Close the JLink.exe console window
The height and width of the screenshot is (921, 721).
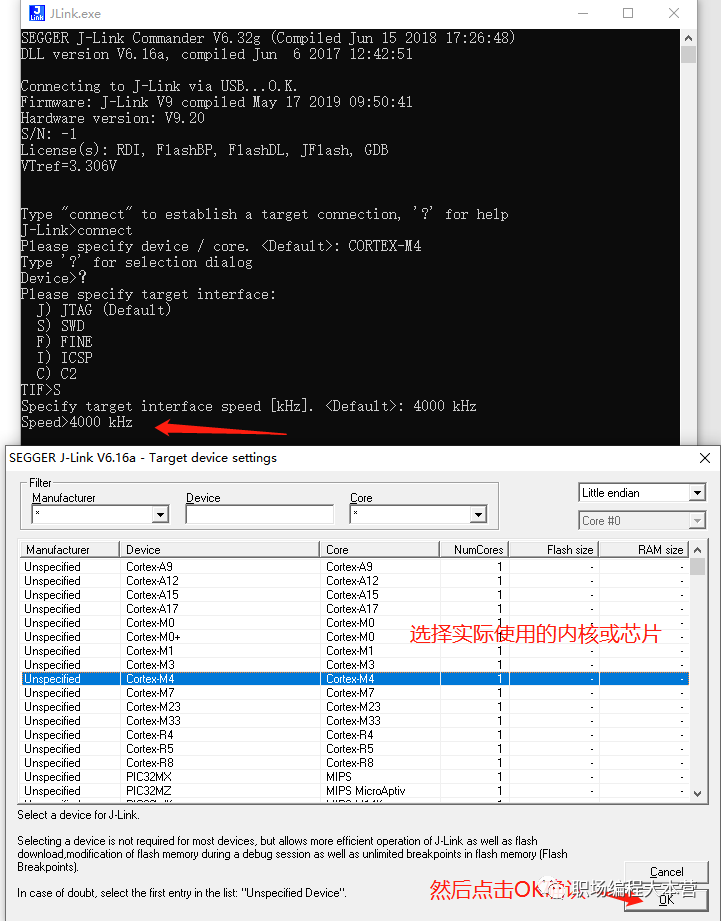point(673,13)
